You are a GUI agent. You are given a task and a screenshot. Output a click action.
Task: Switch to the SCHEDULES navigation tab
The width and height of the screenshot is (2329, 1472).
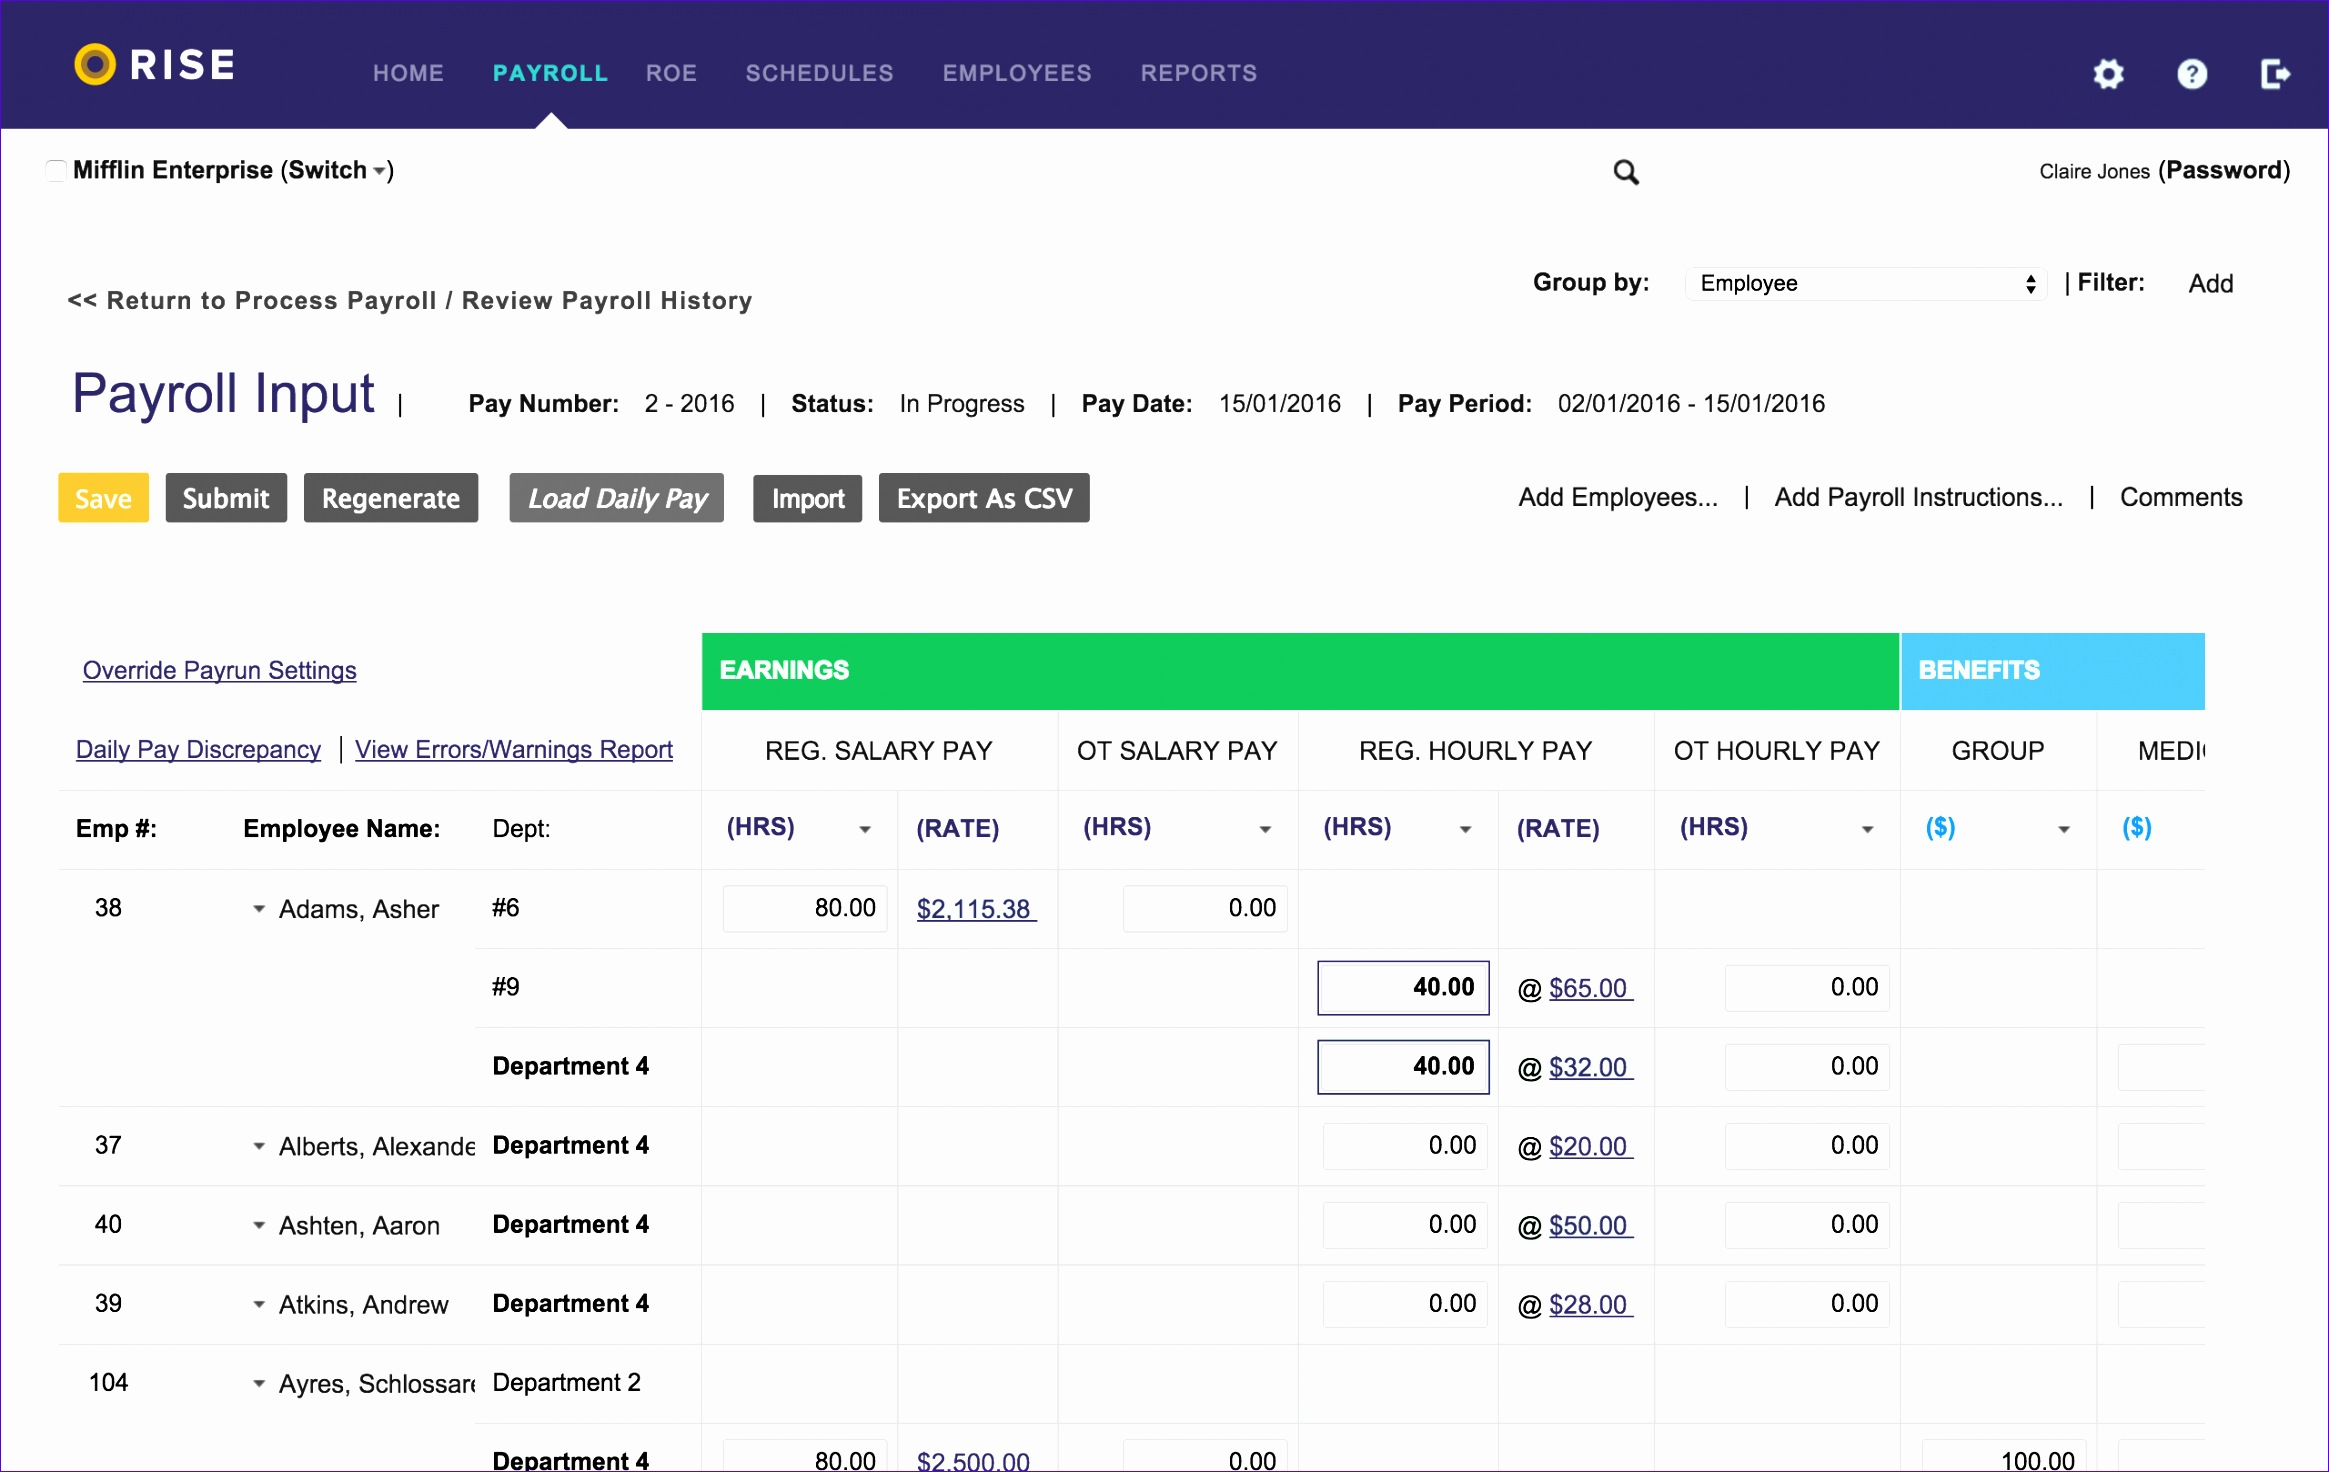819,72
